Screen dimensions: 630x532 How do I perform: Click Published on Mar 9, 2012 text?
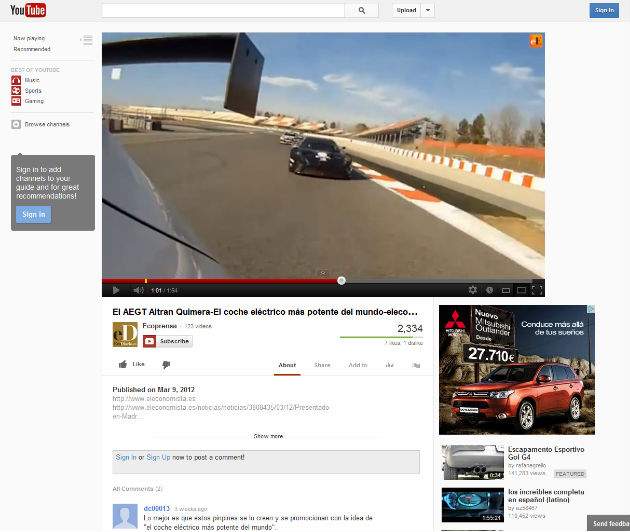pyautogui.click(x=153, y=389)
